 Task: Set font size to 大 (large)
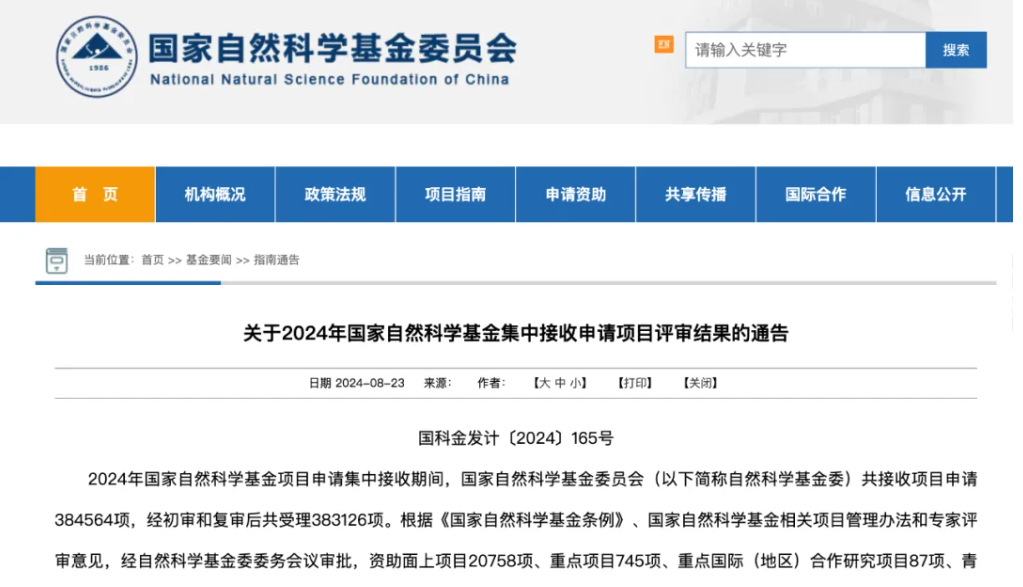click(x=545, y=383)
